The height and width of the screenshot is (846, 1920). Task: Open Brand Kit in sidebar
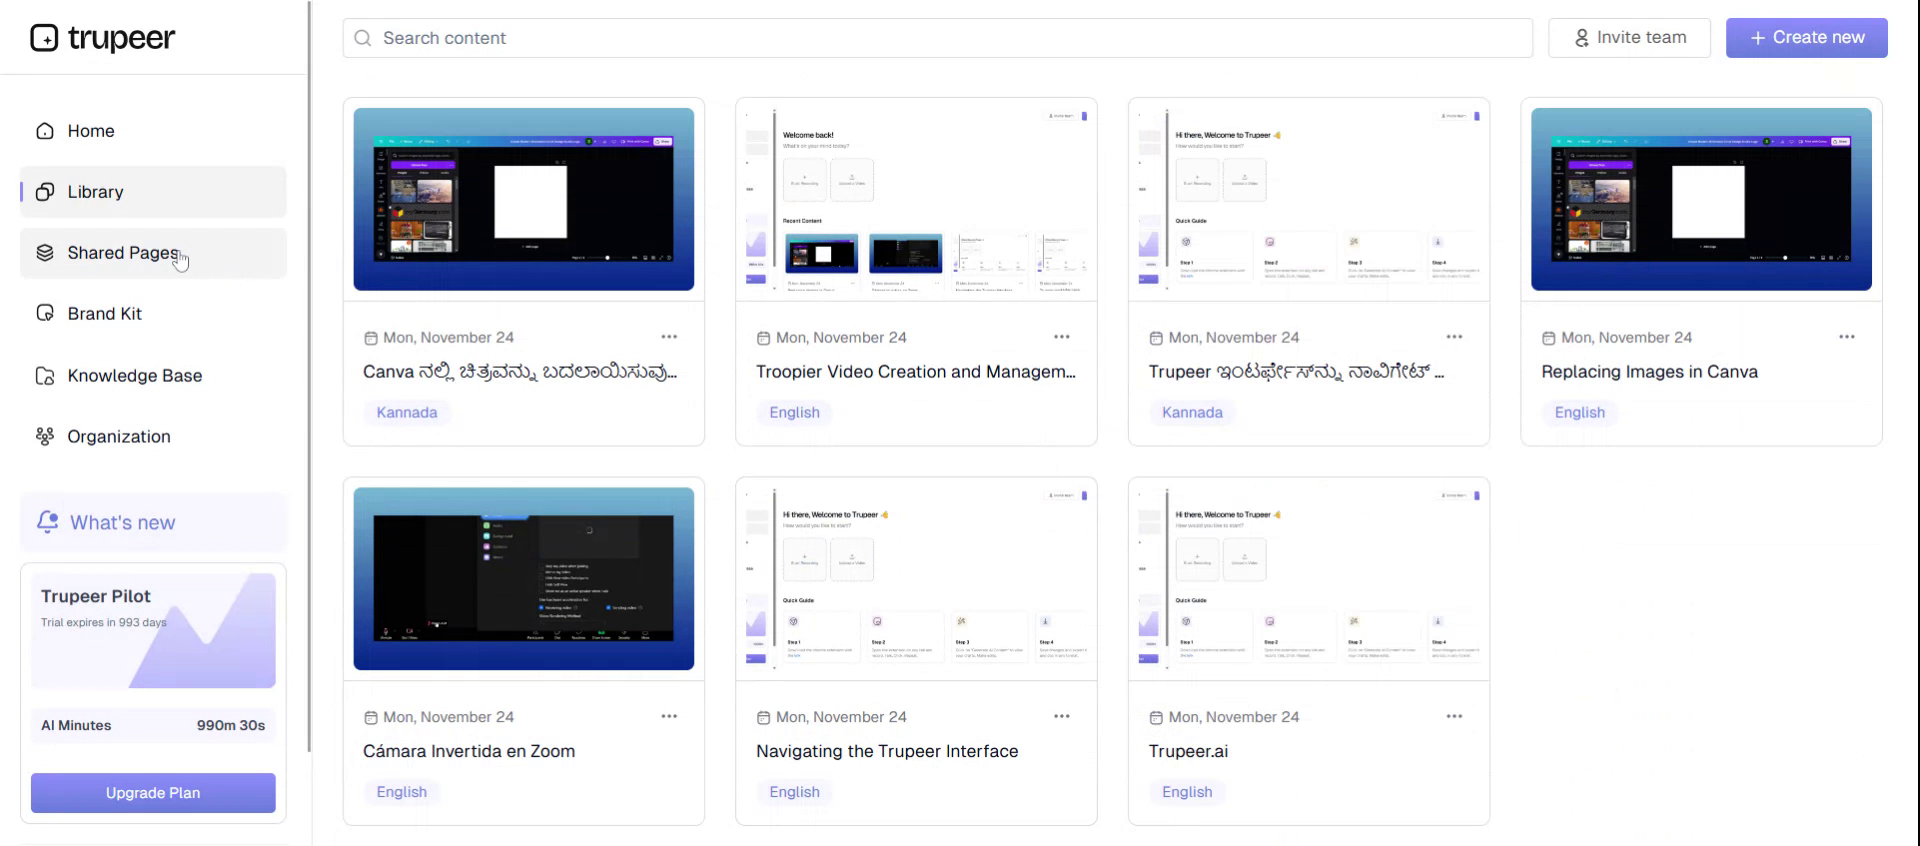tap(153, 314)
